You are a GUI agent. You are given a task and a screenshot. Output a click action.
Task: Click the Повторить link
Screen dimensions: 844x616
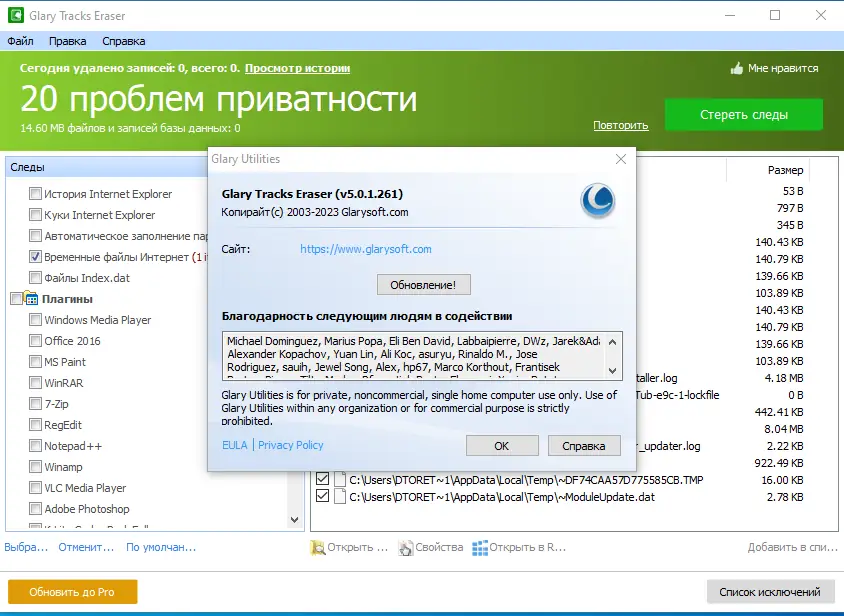[x=621, y=125]
